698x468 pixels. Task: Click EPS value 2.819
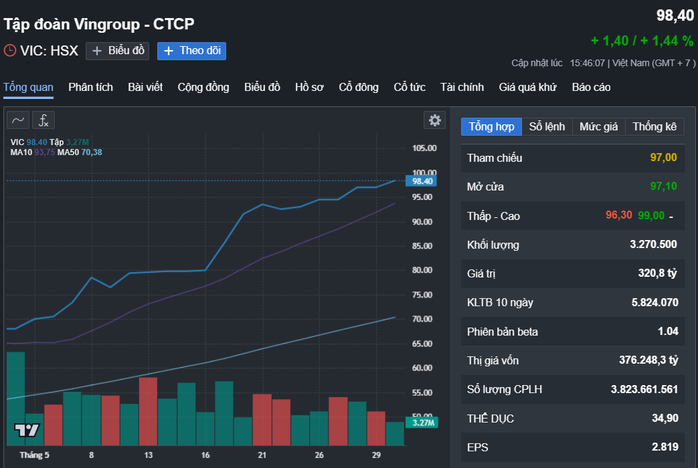pos(665,447)
